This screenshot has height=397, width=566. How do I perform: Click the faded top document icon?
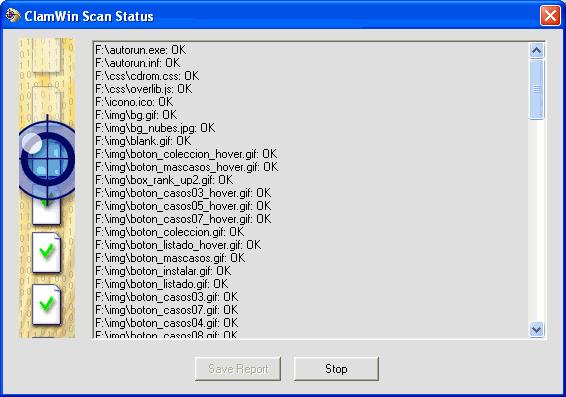[46, 55]
